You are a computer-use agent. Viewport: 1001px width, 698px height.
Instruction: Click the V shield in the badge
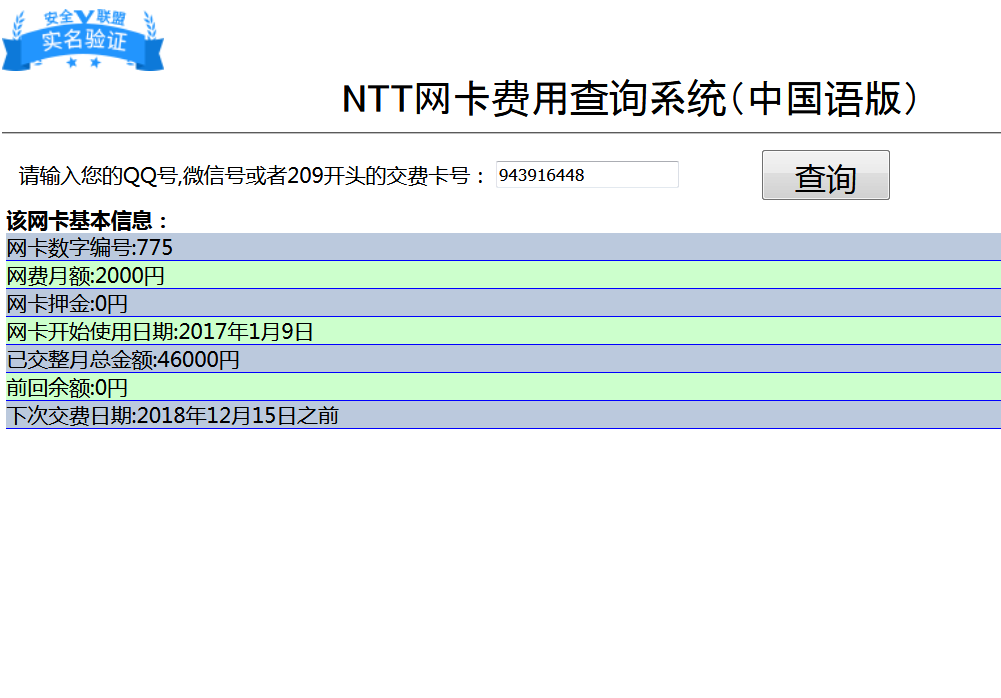[84, 17]
